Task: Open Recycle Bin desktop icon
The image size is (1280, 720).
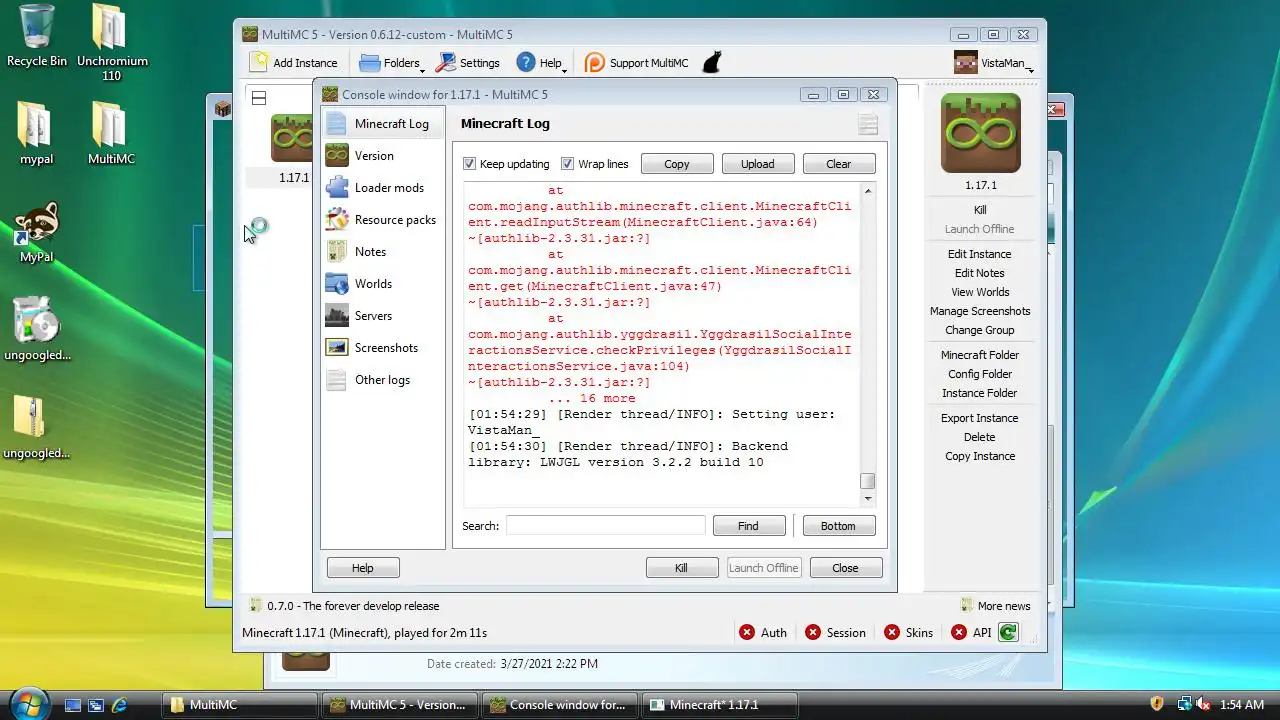Action: pos(37,27)
